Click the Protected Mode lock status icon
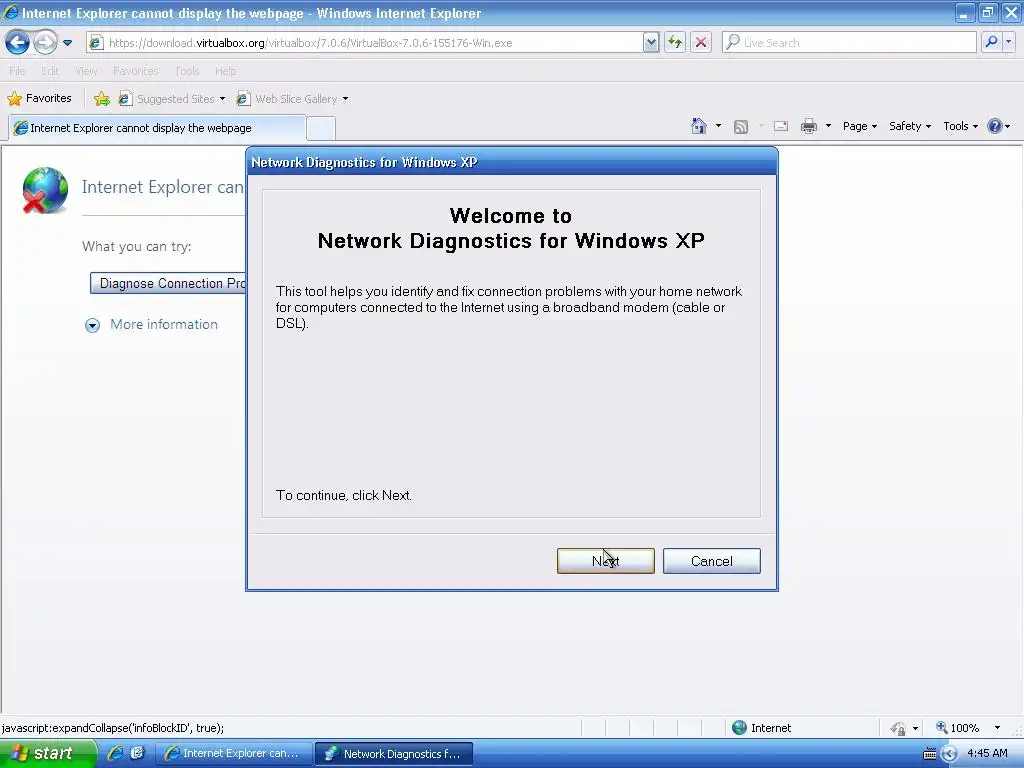This screenshot has height=768, width=1024. (898, 728)
